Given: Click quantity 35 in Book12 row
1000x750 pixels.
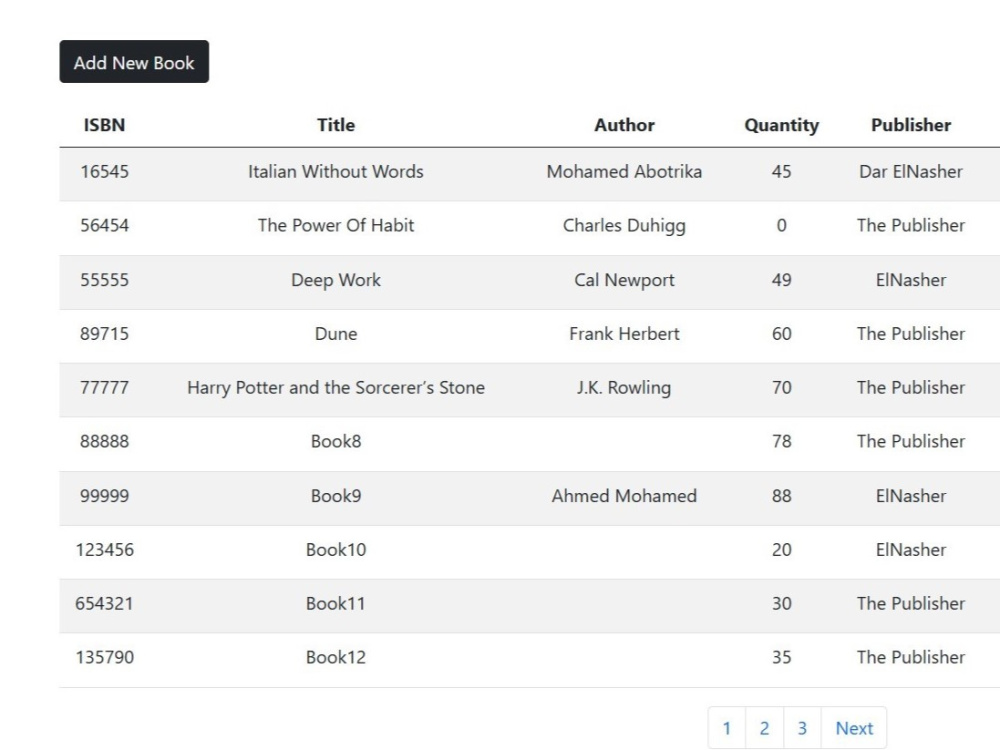Looking at the screenshot, I should click(x=781, y=657).
